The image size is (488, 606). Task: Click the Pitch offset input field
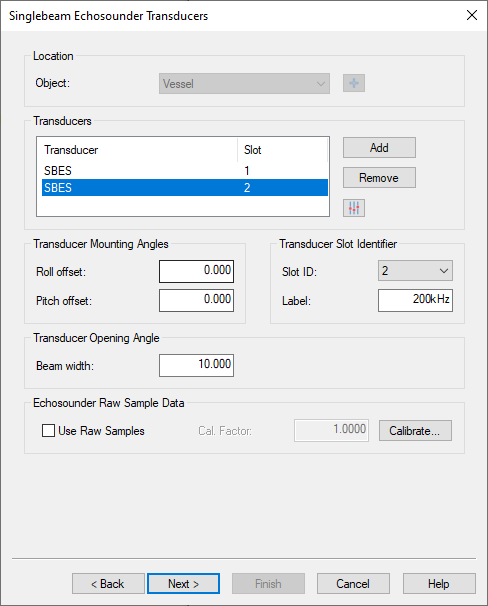click(x=196, y=300)
